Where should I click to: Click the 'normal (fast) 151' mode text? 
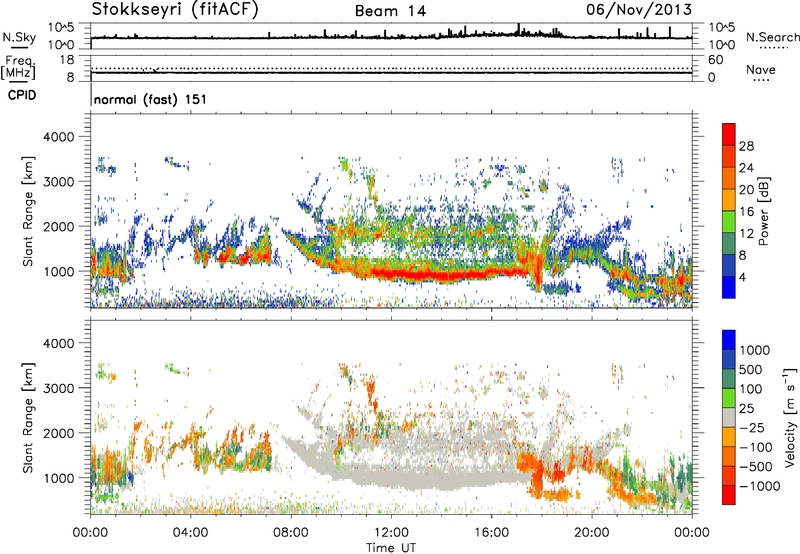click(x=151, y=99)
